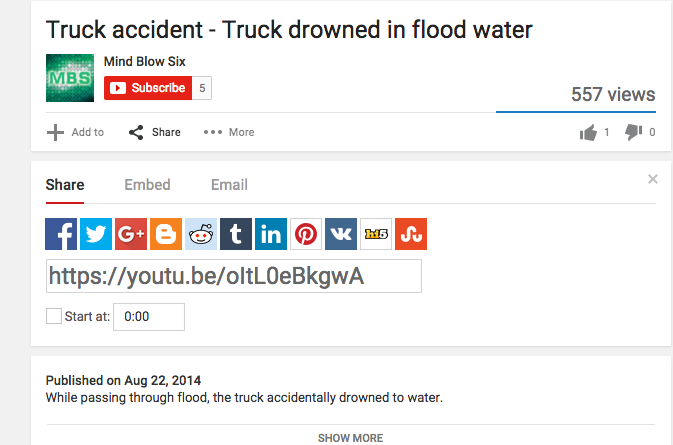Expand the More actions menu
The image size is (673, 445).
[x=229, y=132]
